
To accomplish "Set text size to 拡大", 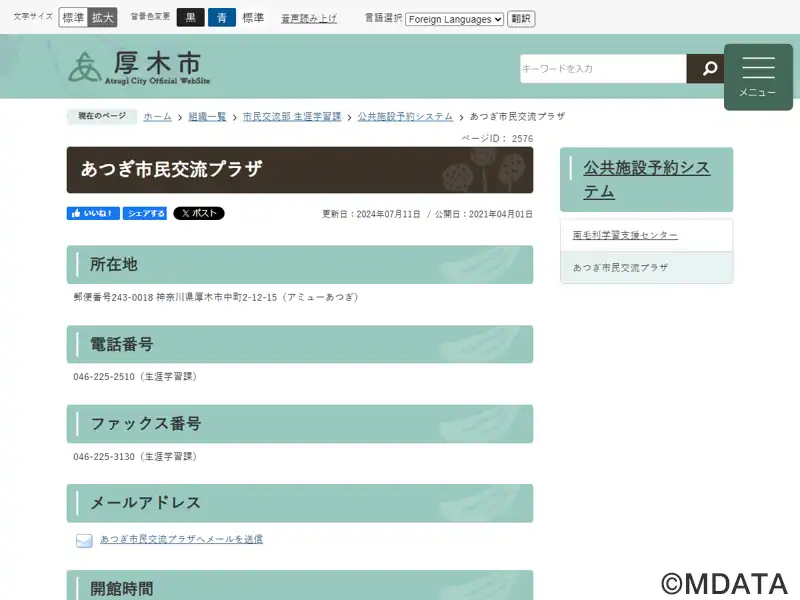I will tap(102, 18).
